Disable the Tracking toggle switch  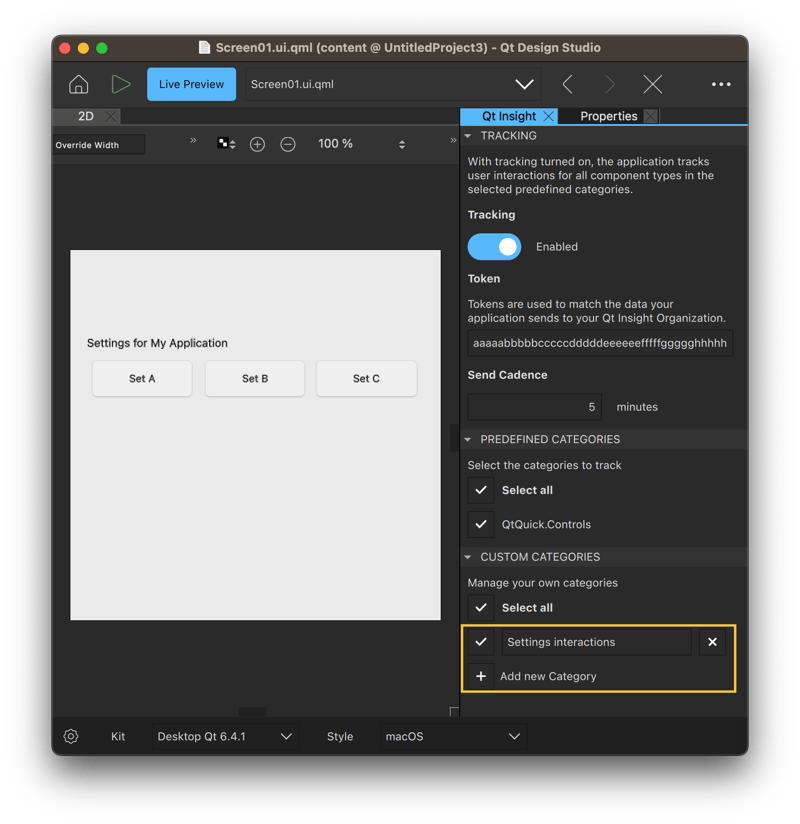click(x=495, y=246)
